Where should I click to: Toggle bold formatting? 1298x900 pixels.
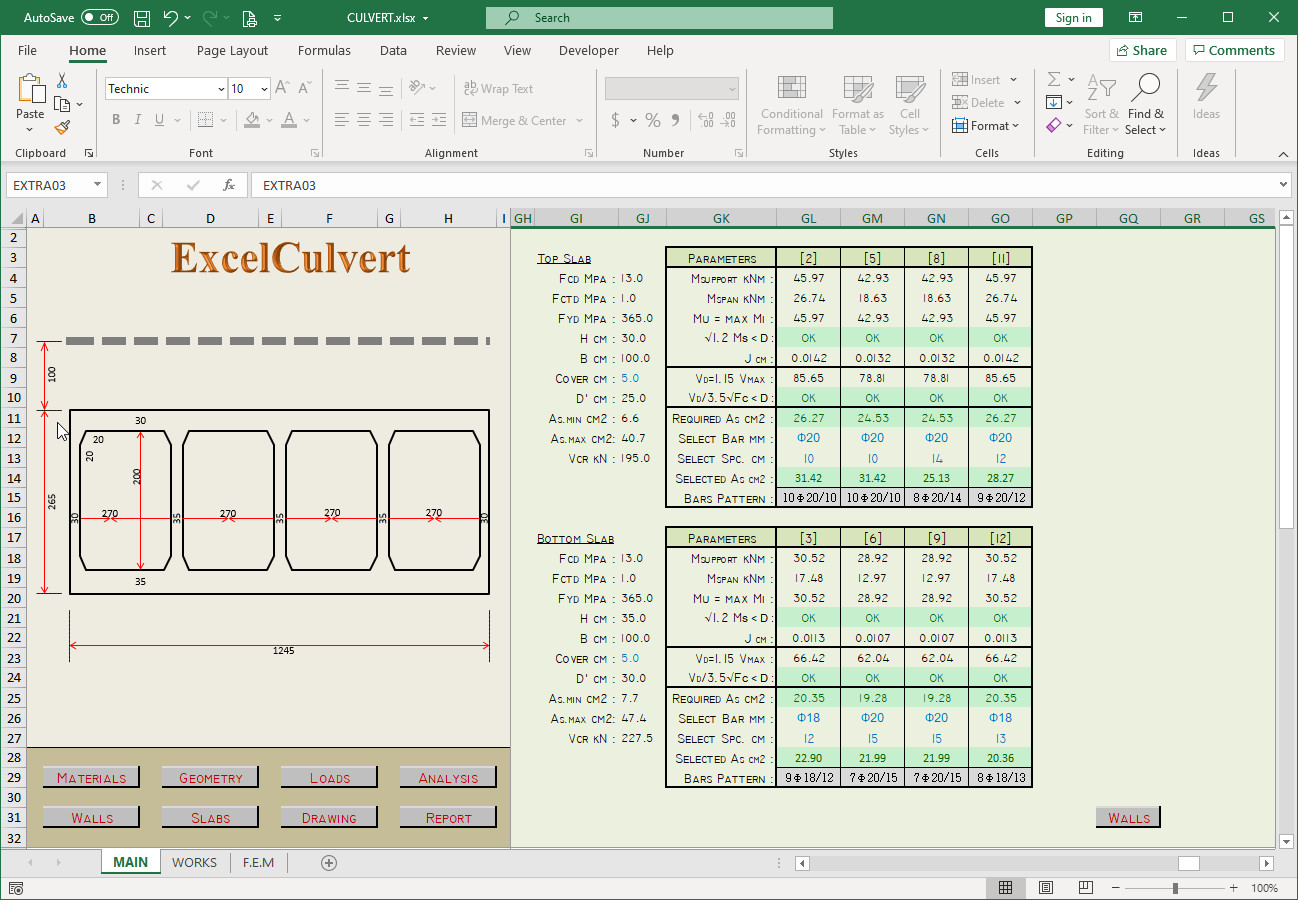click(x=115, y=119)
